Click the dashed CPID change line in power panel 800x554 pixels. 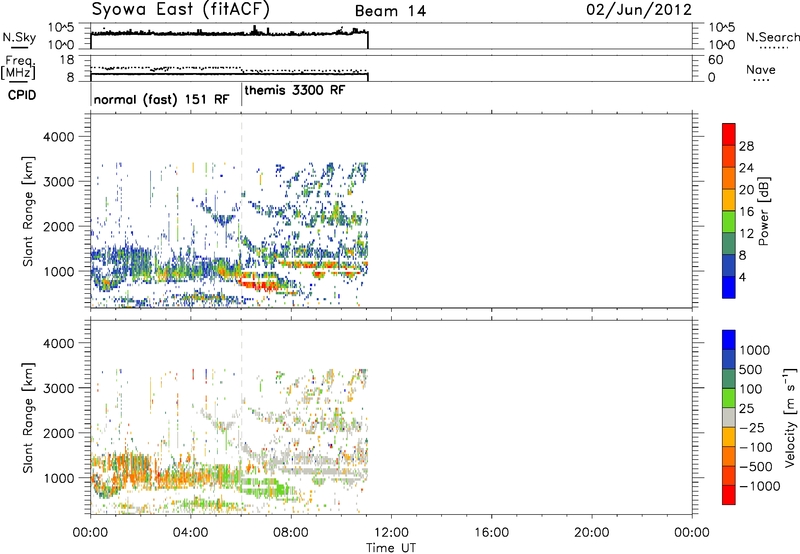pyautogui.click(x=242, y=211)
